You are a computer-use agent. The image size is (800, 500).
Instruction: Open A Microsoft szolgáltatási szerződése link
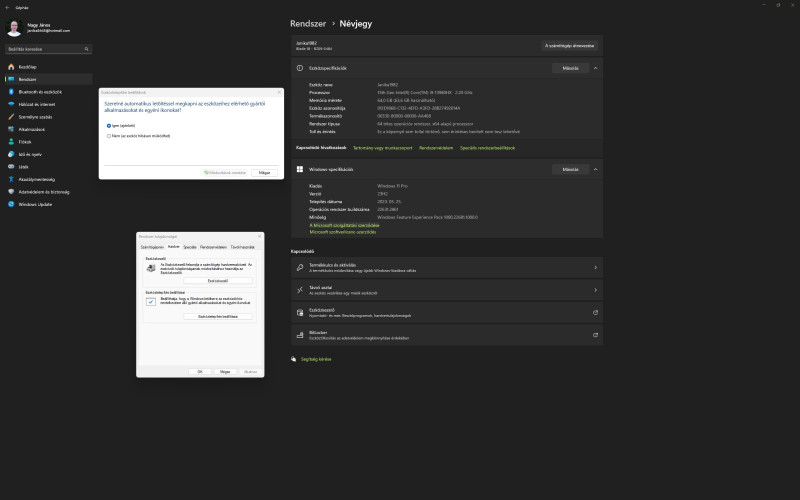click(344, 226)
